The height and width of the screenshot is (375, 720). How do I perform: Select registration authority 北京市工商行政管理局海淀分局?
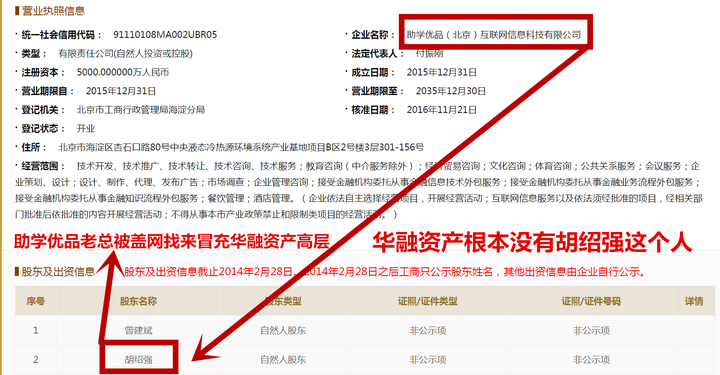[141, 110]
